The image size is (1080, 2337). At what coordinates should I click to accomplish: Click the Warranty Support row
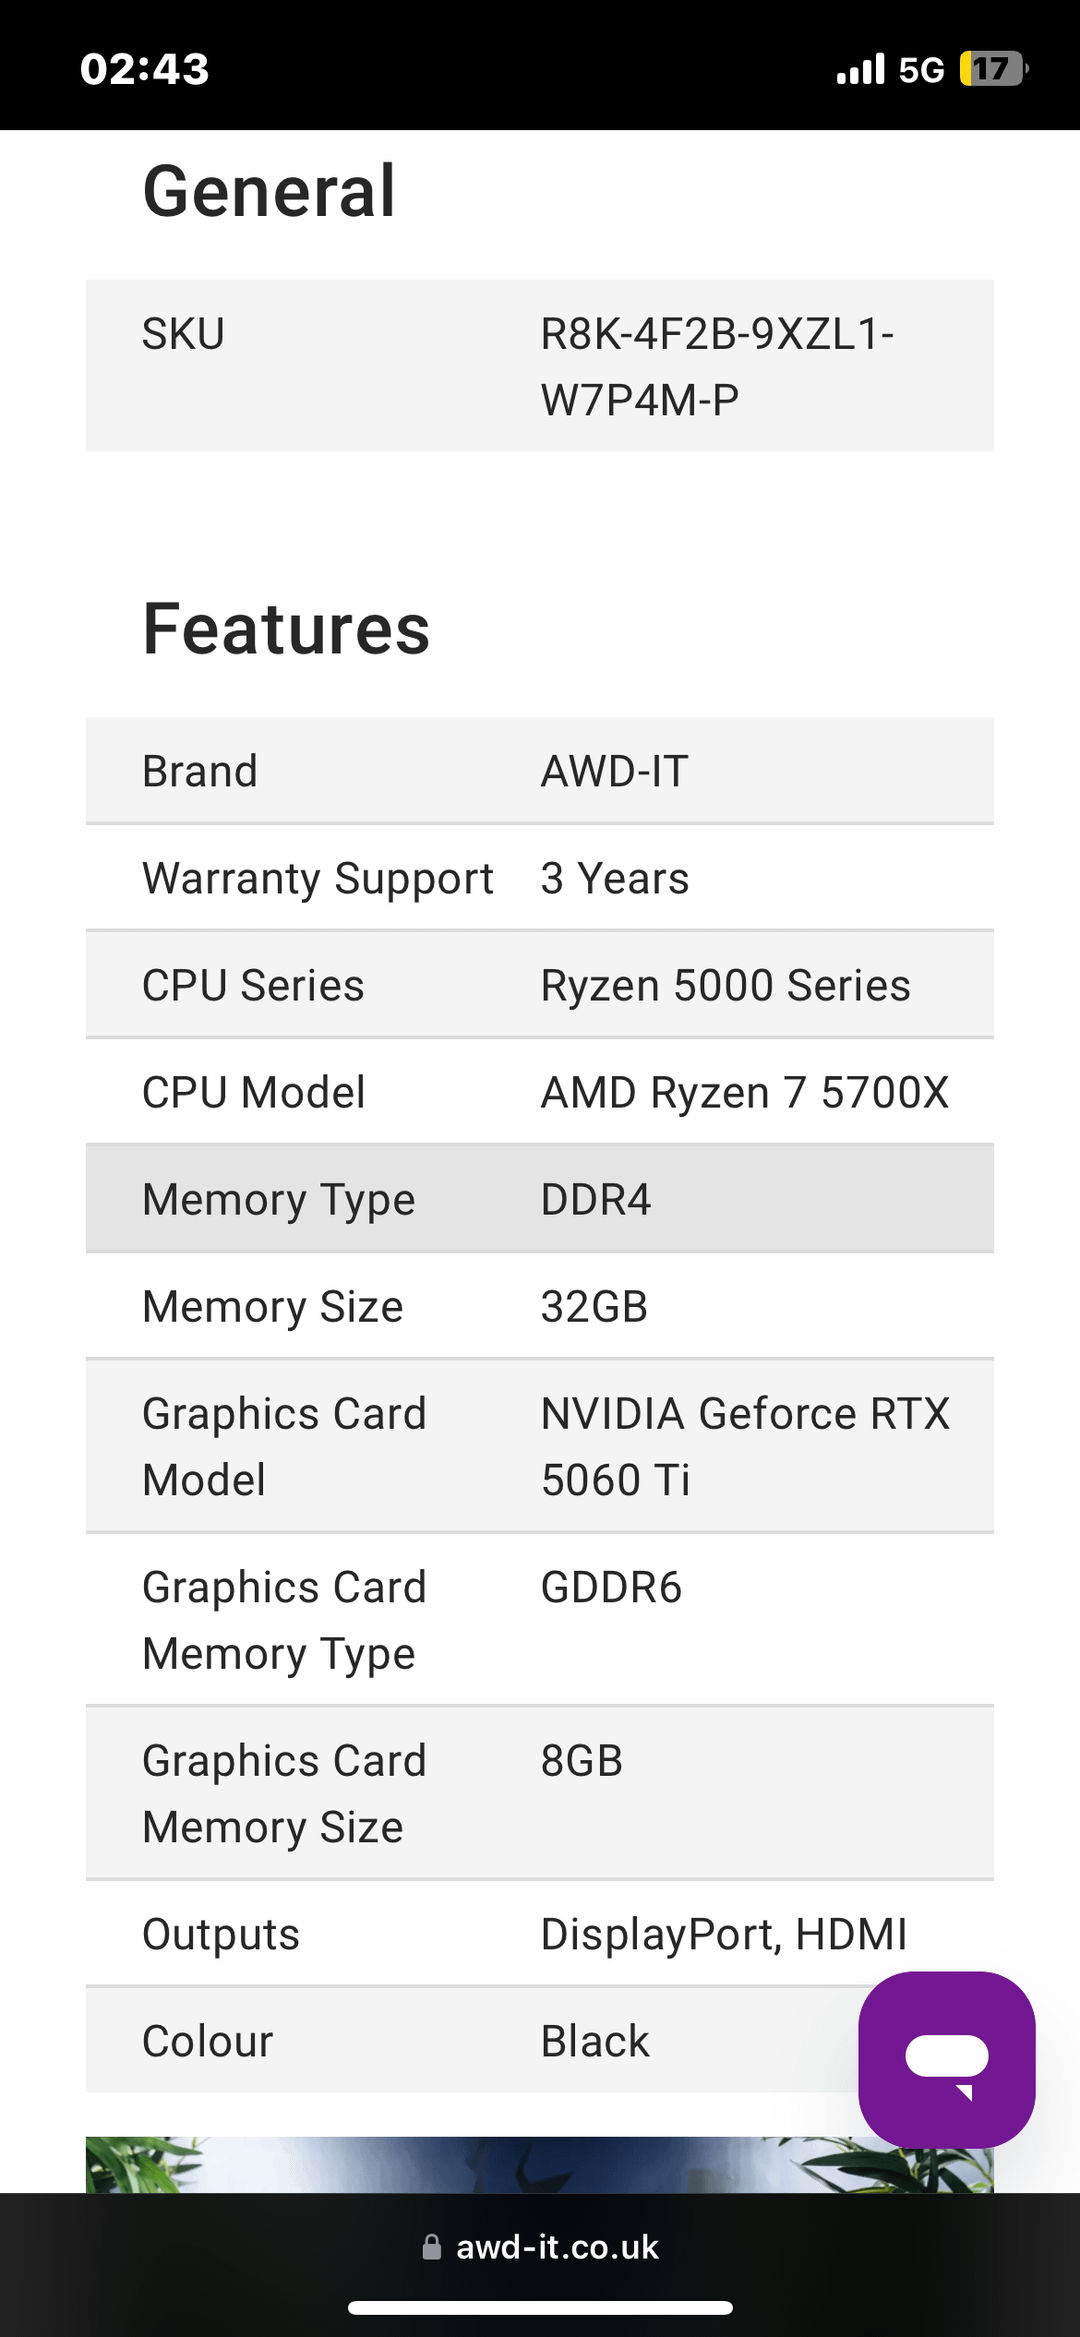pos(540,878)
